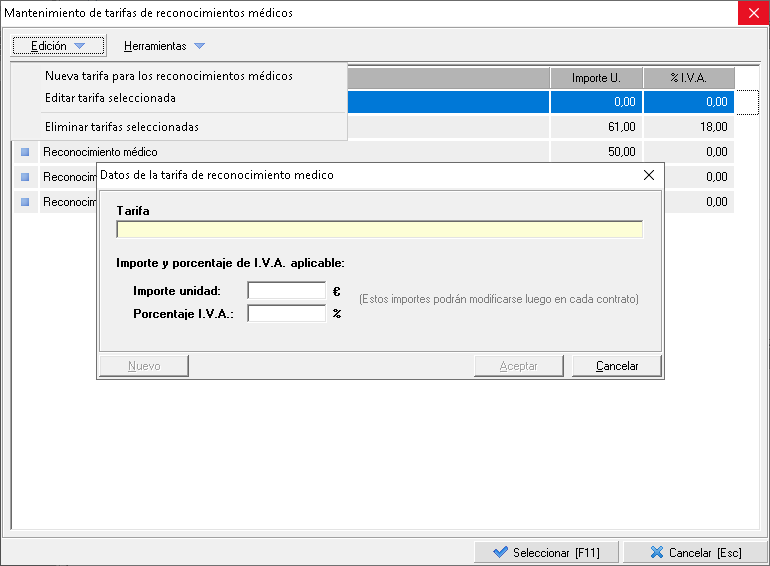Click the blue square icon beside Reconocimiento médico
Screen dimensions: 770x566
pos(25,152)
